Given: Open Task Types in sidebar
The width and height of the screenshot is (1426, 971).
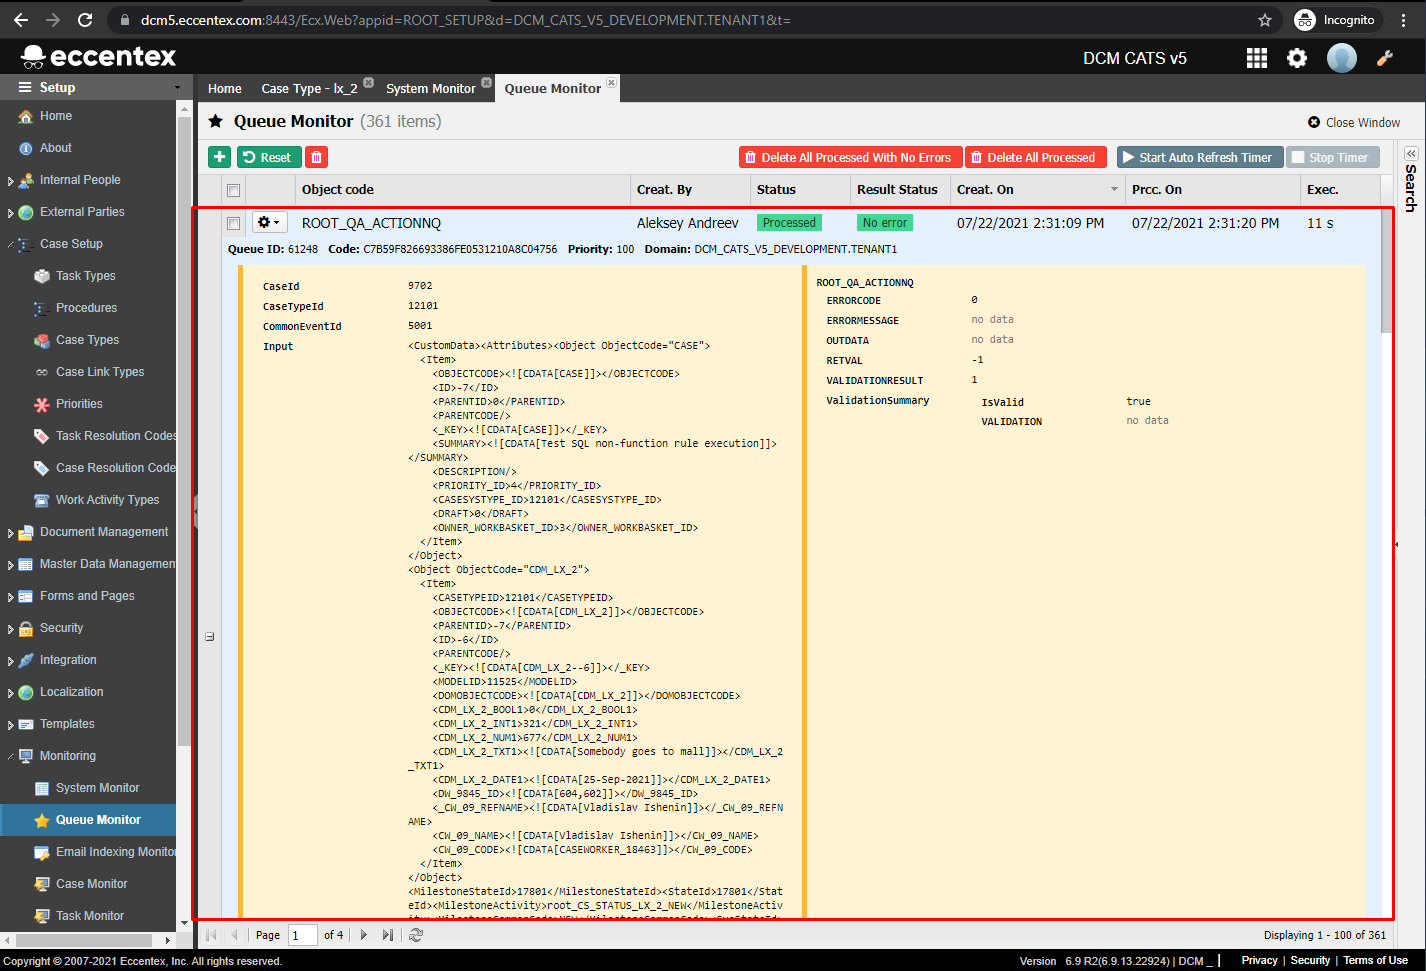Looking at the screenshot, I should click(86, 276).
